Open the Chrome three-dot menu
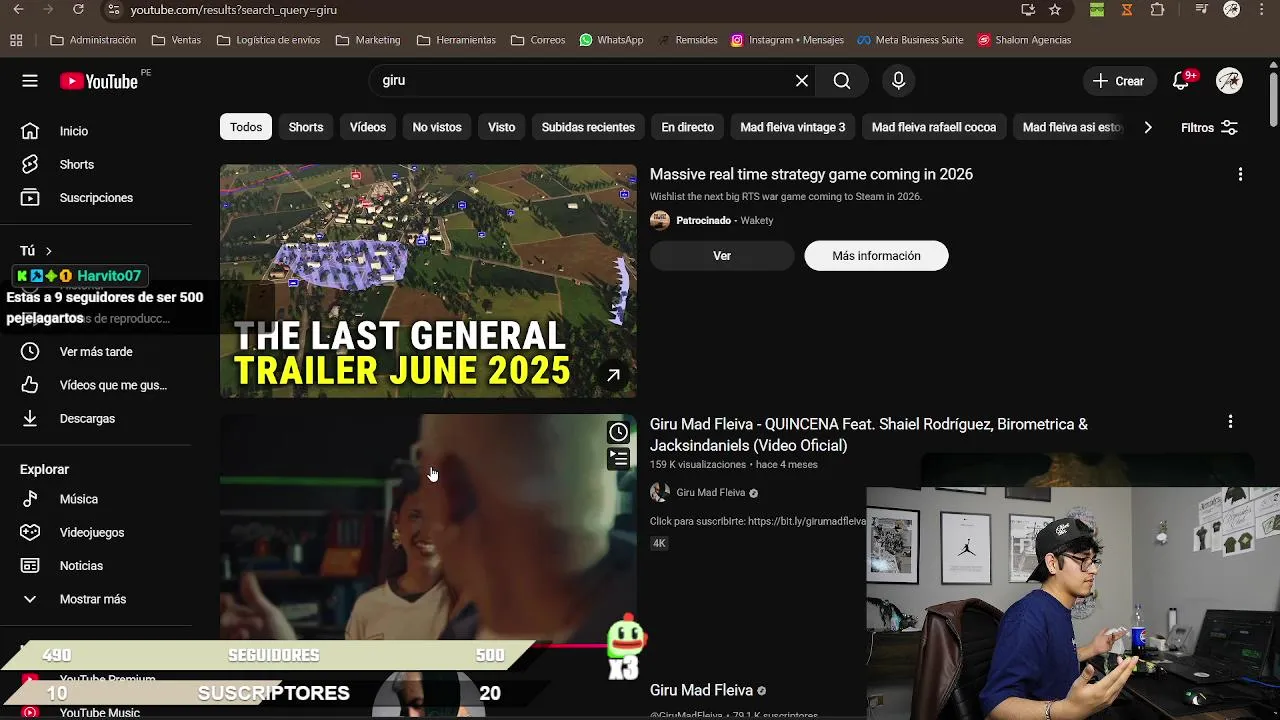 (1262, 10)
